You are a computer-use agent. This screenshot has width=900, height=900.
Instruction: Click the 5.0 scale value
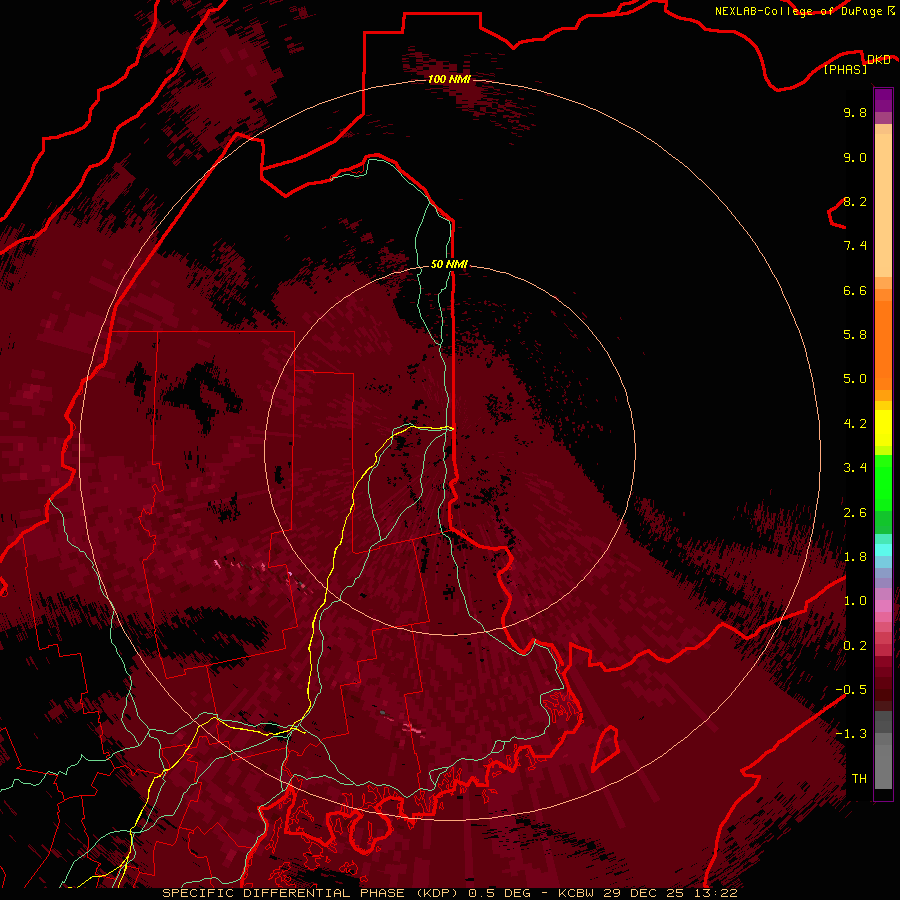(855, 379)
